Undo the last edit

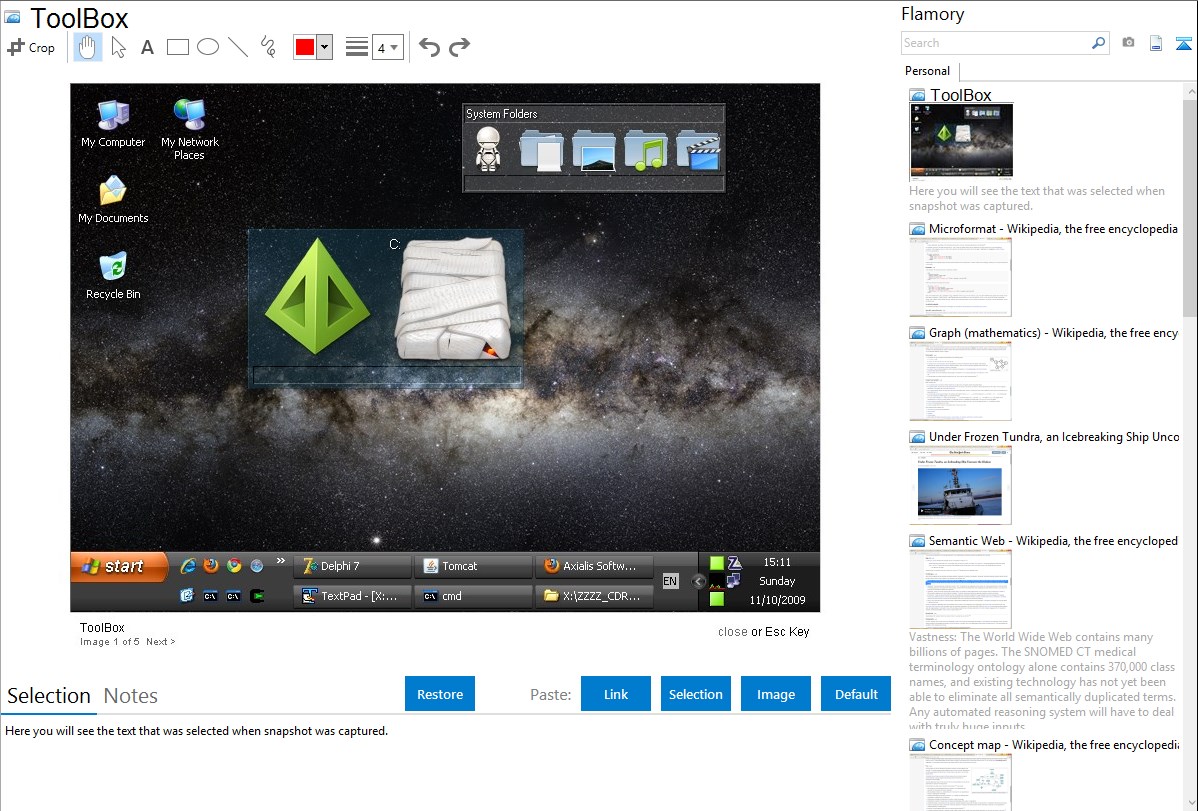(x=429, y=47)
